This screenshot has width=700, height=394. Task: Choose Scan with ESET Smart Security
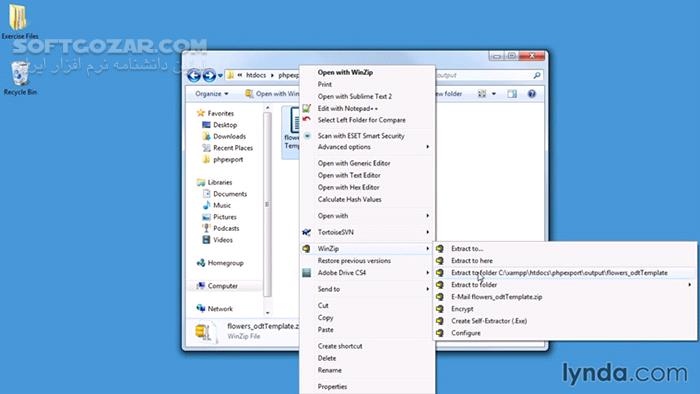[x=361, y=136]
